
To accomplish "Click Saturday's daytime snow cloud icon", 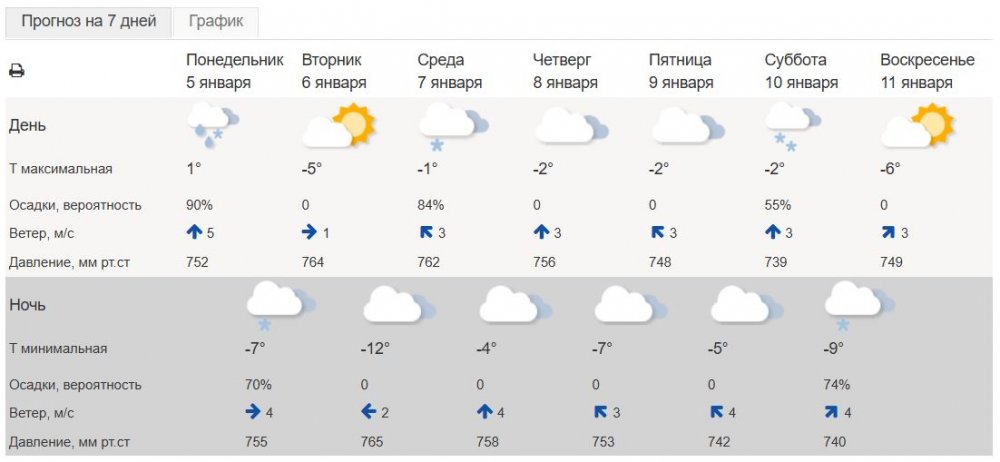I will coord(791,126).
